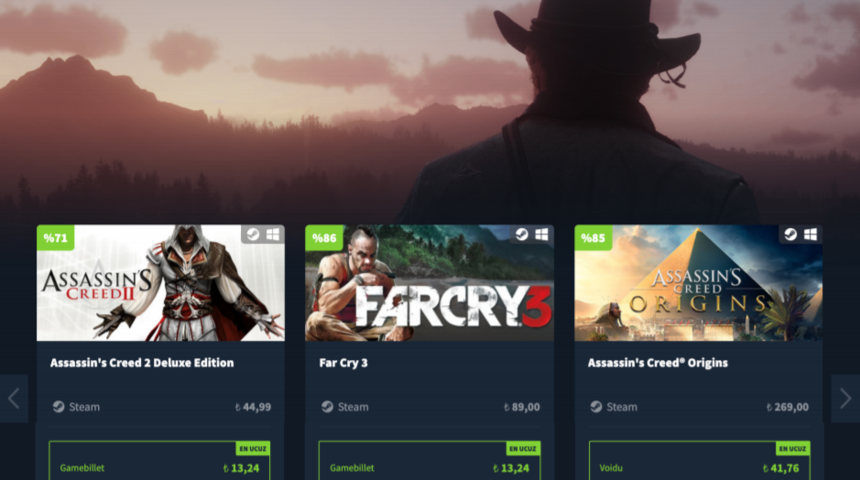The height and width of the screenshot is (480, 860).
Task: Advance carousel with the right arrow
Action: click(x=845, y=399)
